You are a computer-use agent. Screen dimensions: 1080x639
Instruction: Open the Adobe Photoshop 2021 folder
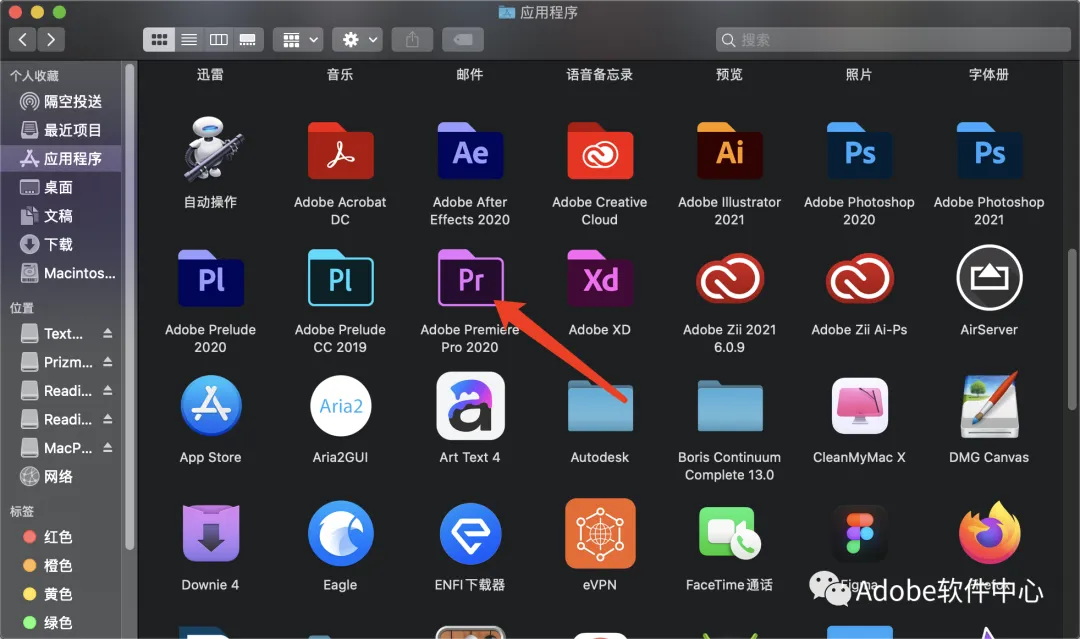click(x=989, y=151)
